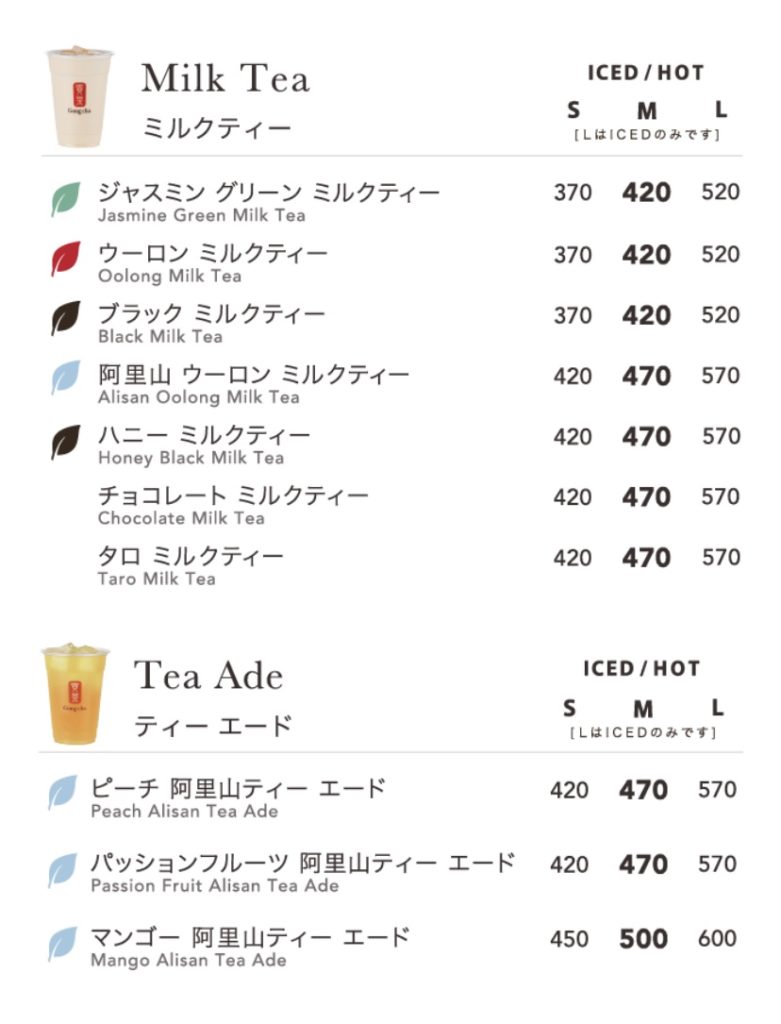The height and width of the screenshot is (1024, 781).
Task: Pick the 600 L price for Mango Tea Ade
Action: 717,939
